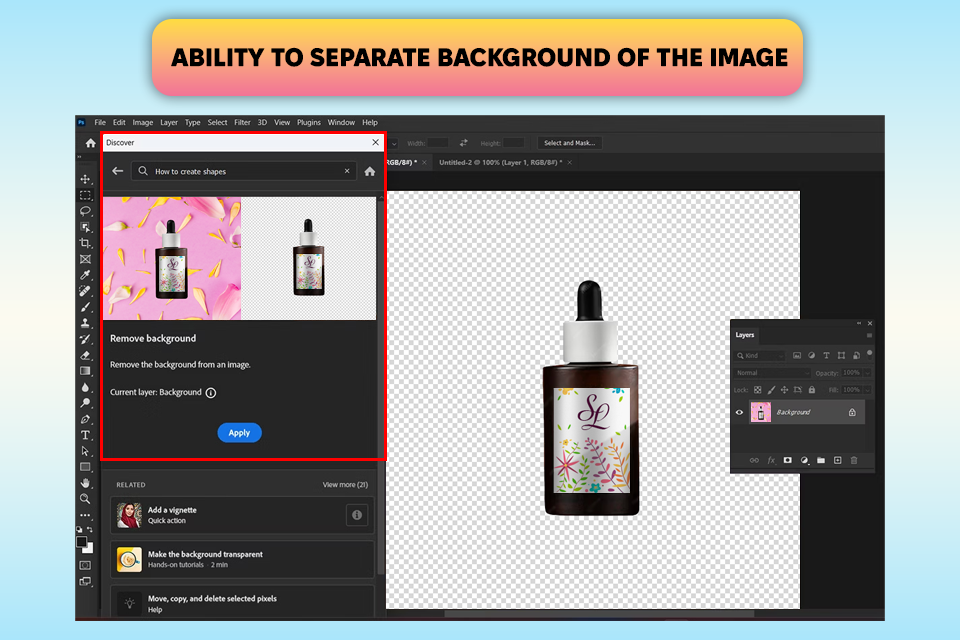Toggle Quick Mask mode icon
Image resolution: width=960 pixels, height=640 pixels.
85,565
